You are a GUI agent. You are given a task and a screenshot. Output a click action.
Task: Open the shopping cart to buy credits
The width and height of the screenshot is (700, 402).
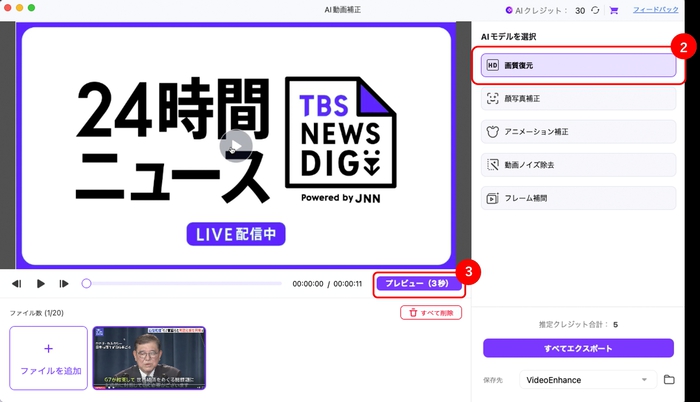click(614, 10)
